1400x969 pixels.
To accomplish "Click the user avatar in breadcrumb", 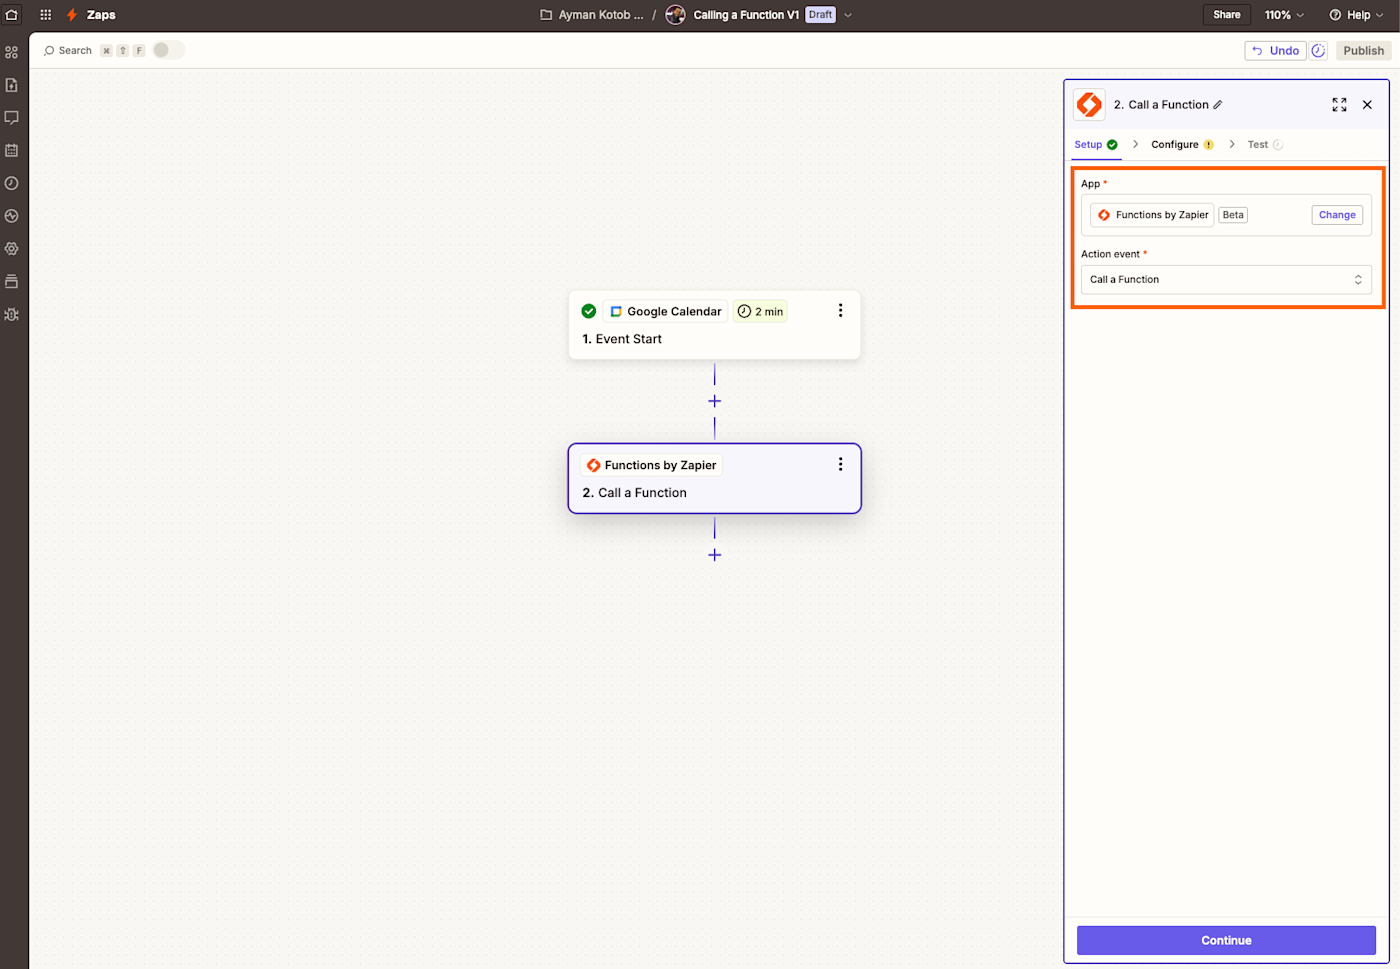I will [x=676, y=15].
